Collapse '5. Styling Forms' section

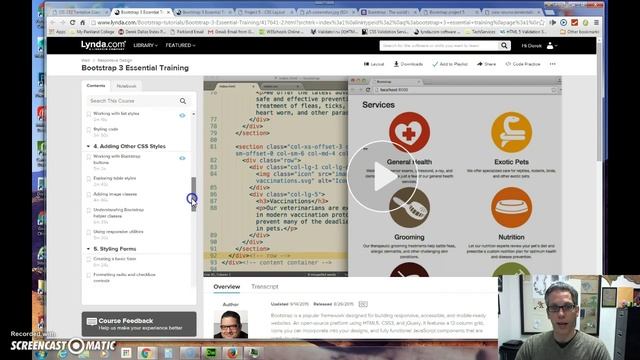88,249
